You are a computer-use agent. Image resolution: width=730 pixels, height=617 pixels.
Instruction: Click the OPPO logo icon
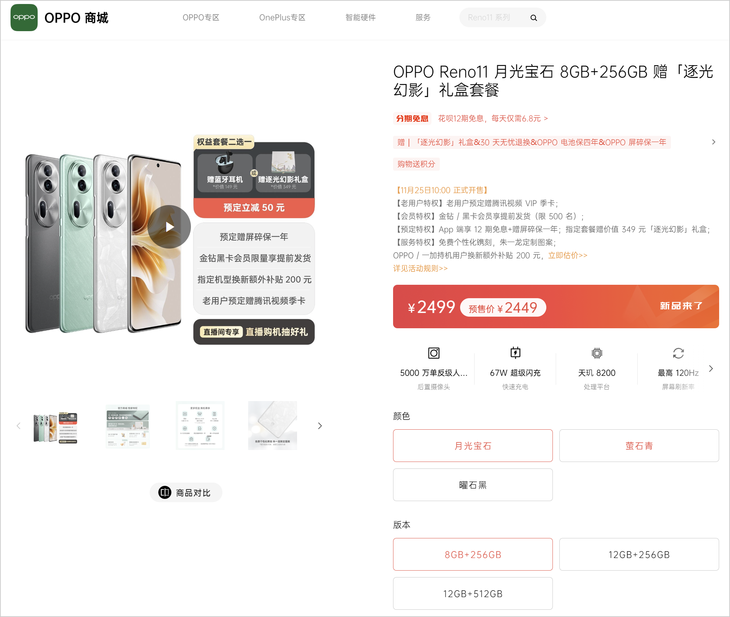click(24, 18)
